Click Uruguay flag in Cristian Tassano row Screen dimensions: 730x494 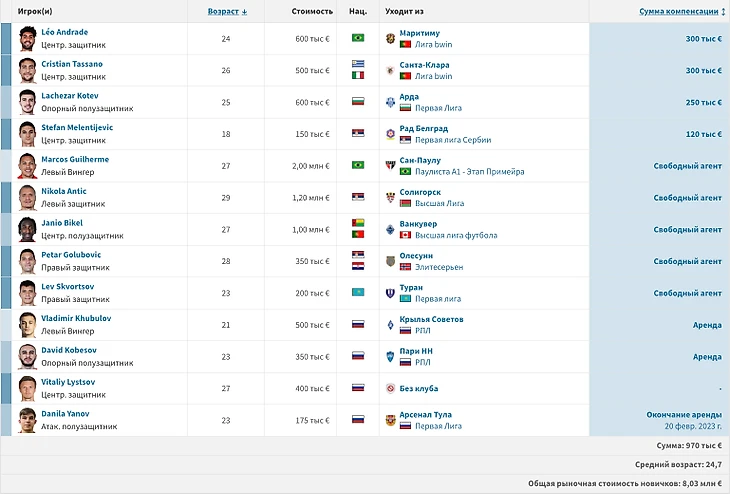[358, 64]
